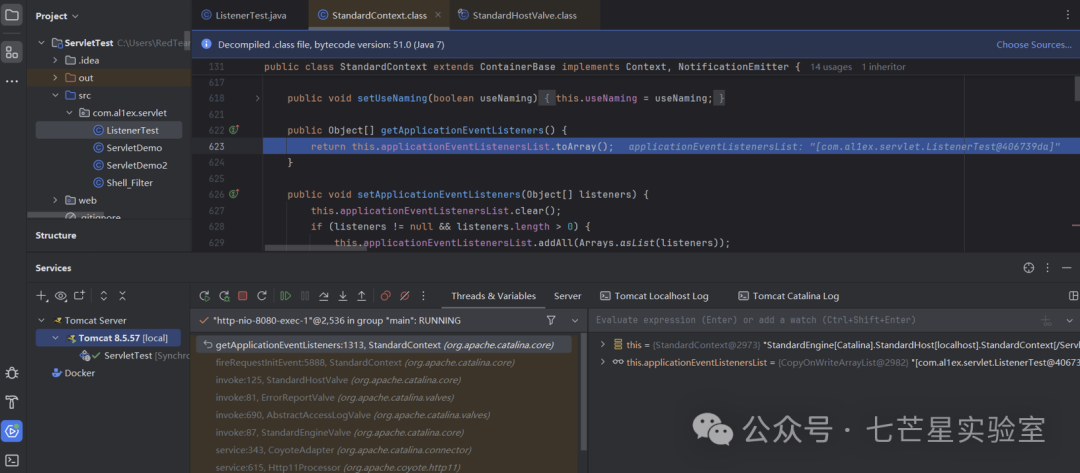1080x473 pixels.
Task: Click the Rerun in Debug mode icon
Action: (224, 296)
